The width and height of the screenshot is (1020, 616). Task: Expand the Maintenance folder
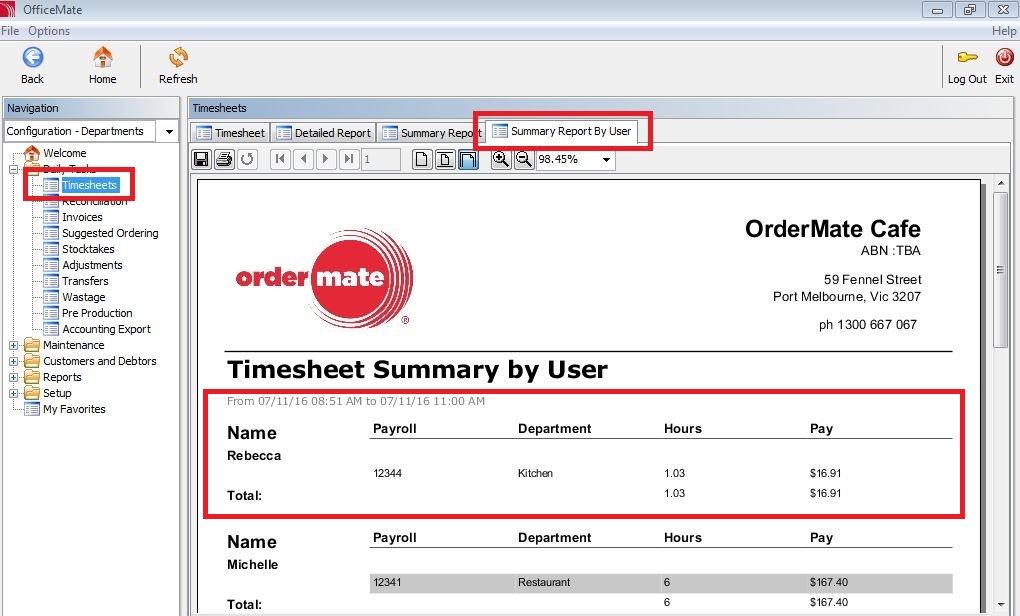[x=13, y=345]
